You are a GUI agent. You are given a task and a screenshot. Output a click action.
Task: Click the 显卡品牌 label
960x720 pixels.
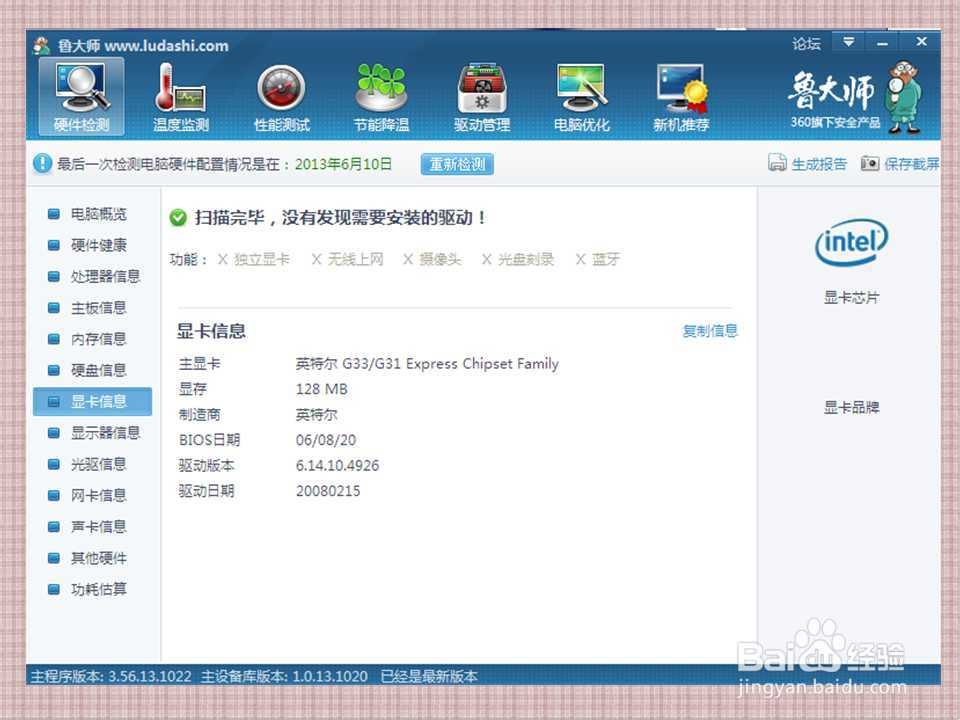click(851, 408)
